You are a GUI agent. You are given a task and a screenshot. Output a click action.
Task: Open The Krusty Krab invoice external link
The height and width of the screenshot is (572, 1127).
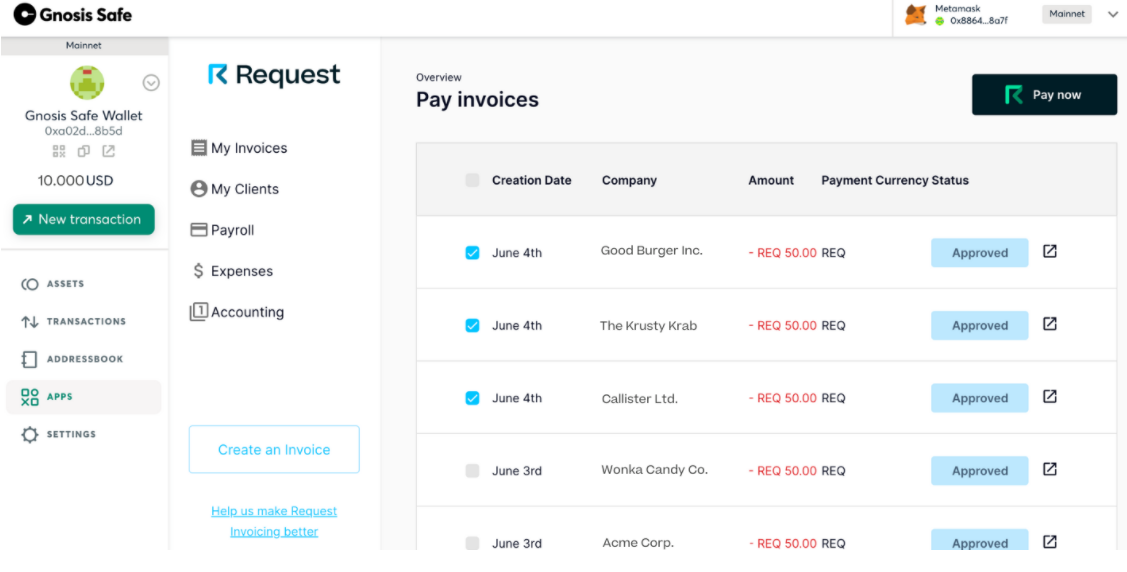point(1050,324)
